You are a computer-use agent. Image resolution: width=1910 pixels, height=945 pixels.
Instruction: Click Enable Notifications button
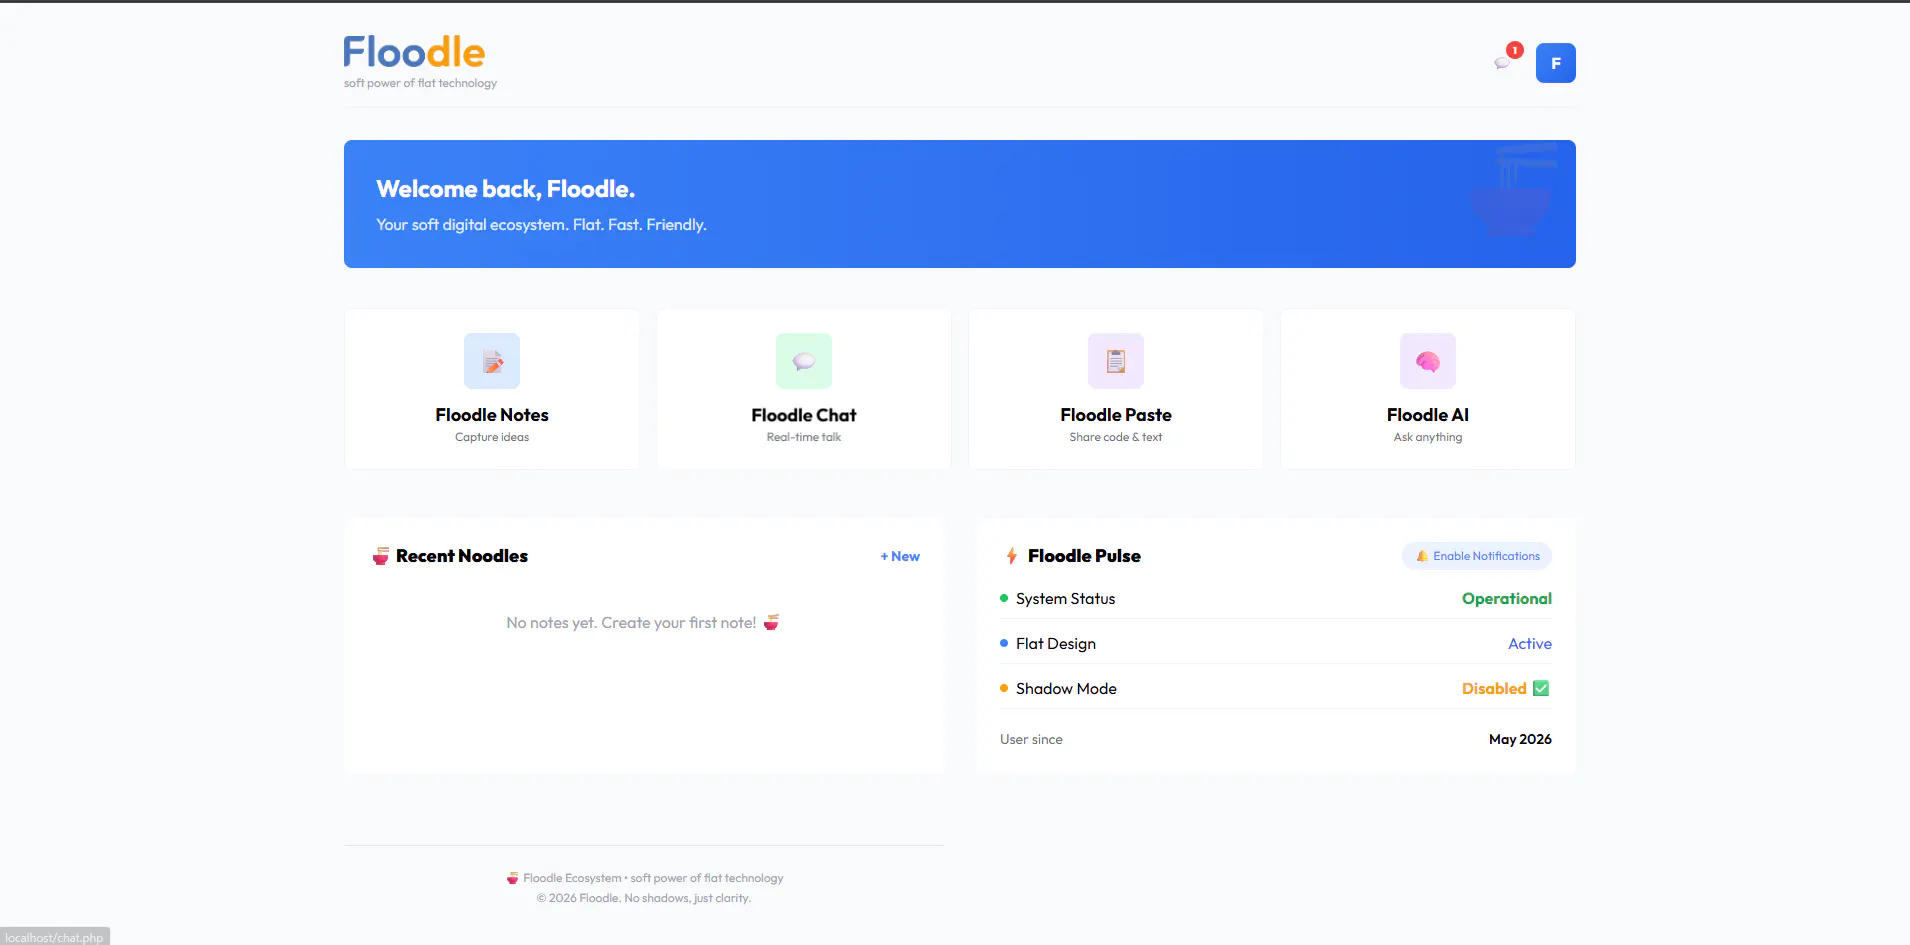coord(1477,556)
